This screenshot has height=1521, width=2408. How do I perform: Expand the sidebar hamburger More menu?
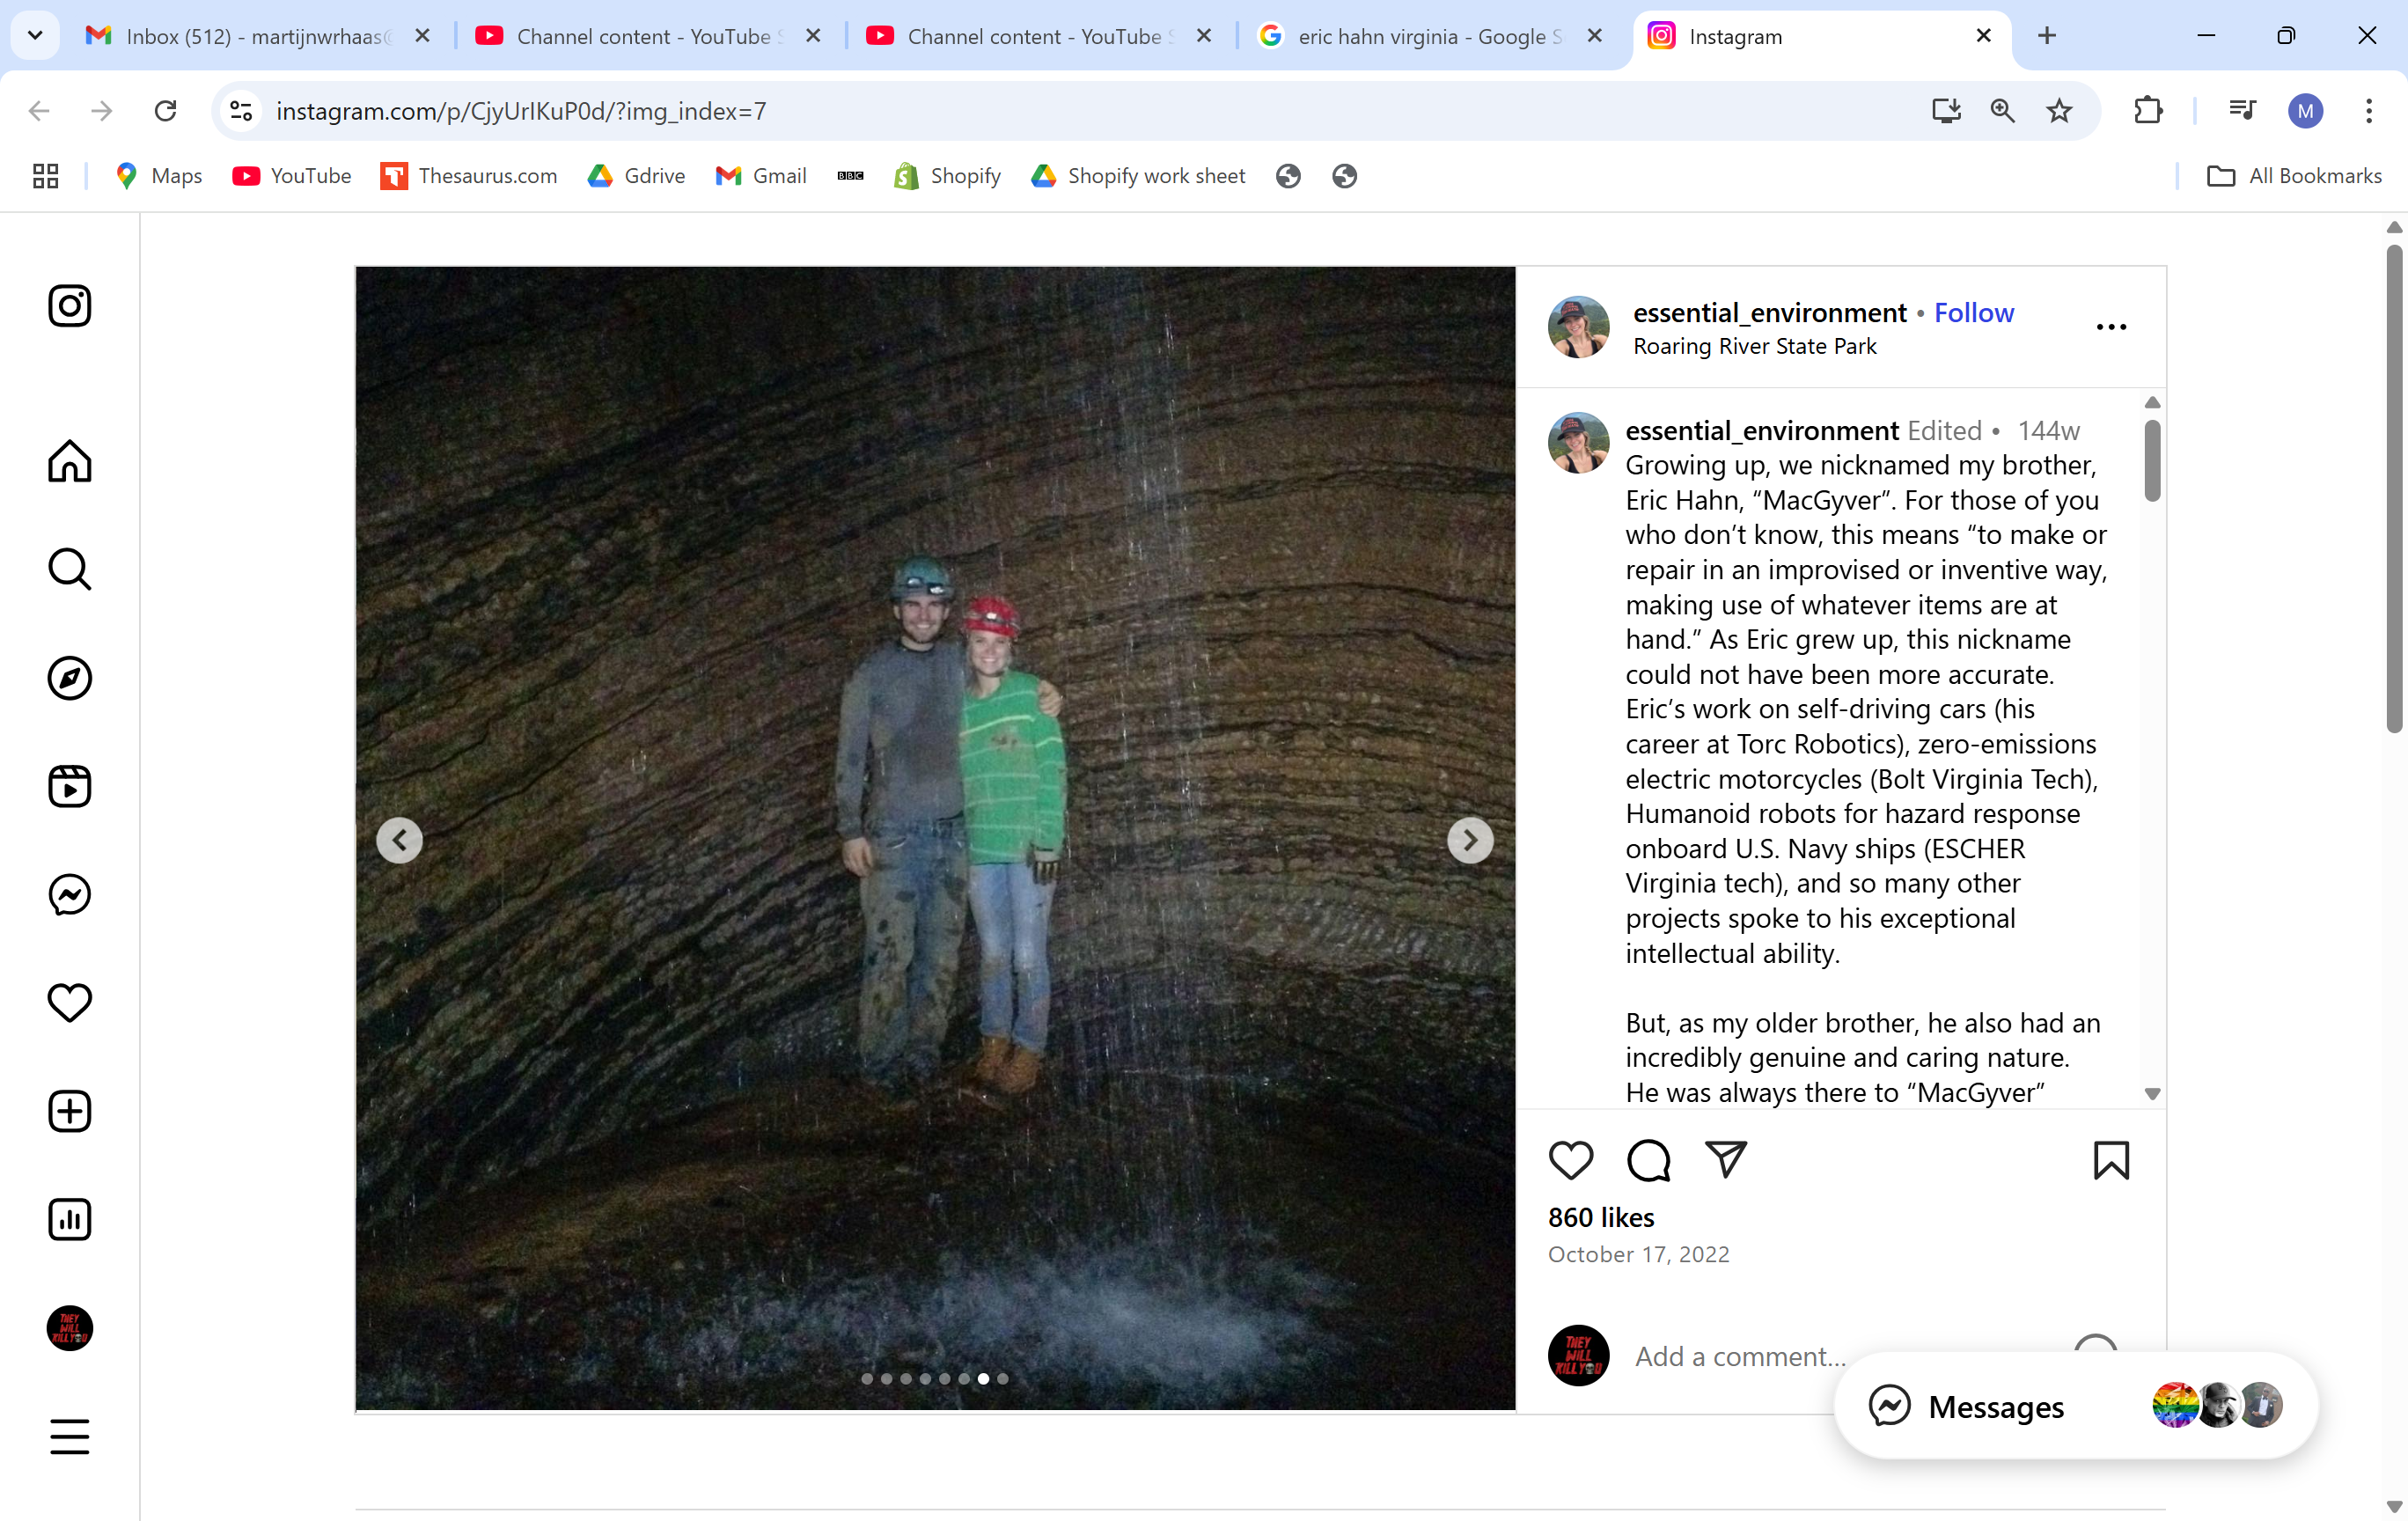pos(69,1436)
